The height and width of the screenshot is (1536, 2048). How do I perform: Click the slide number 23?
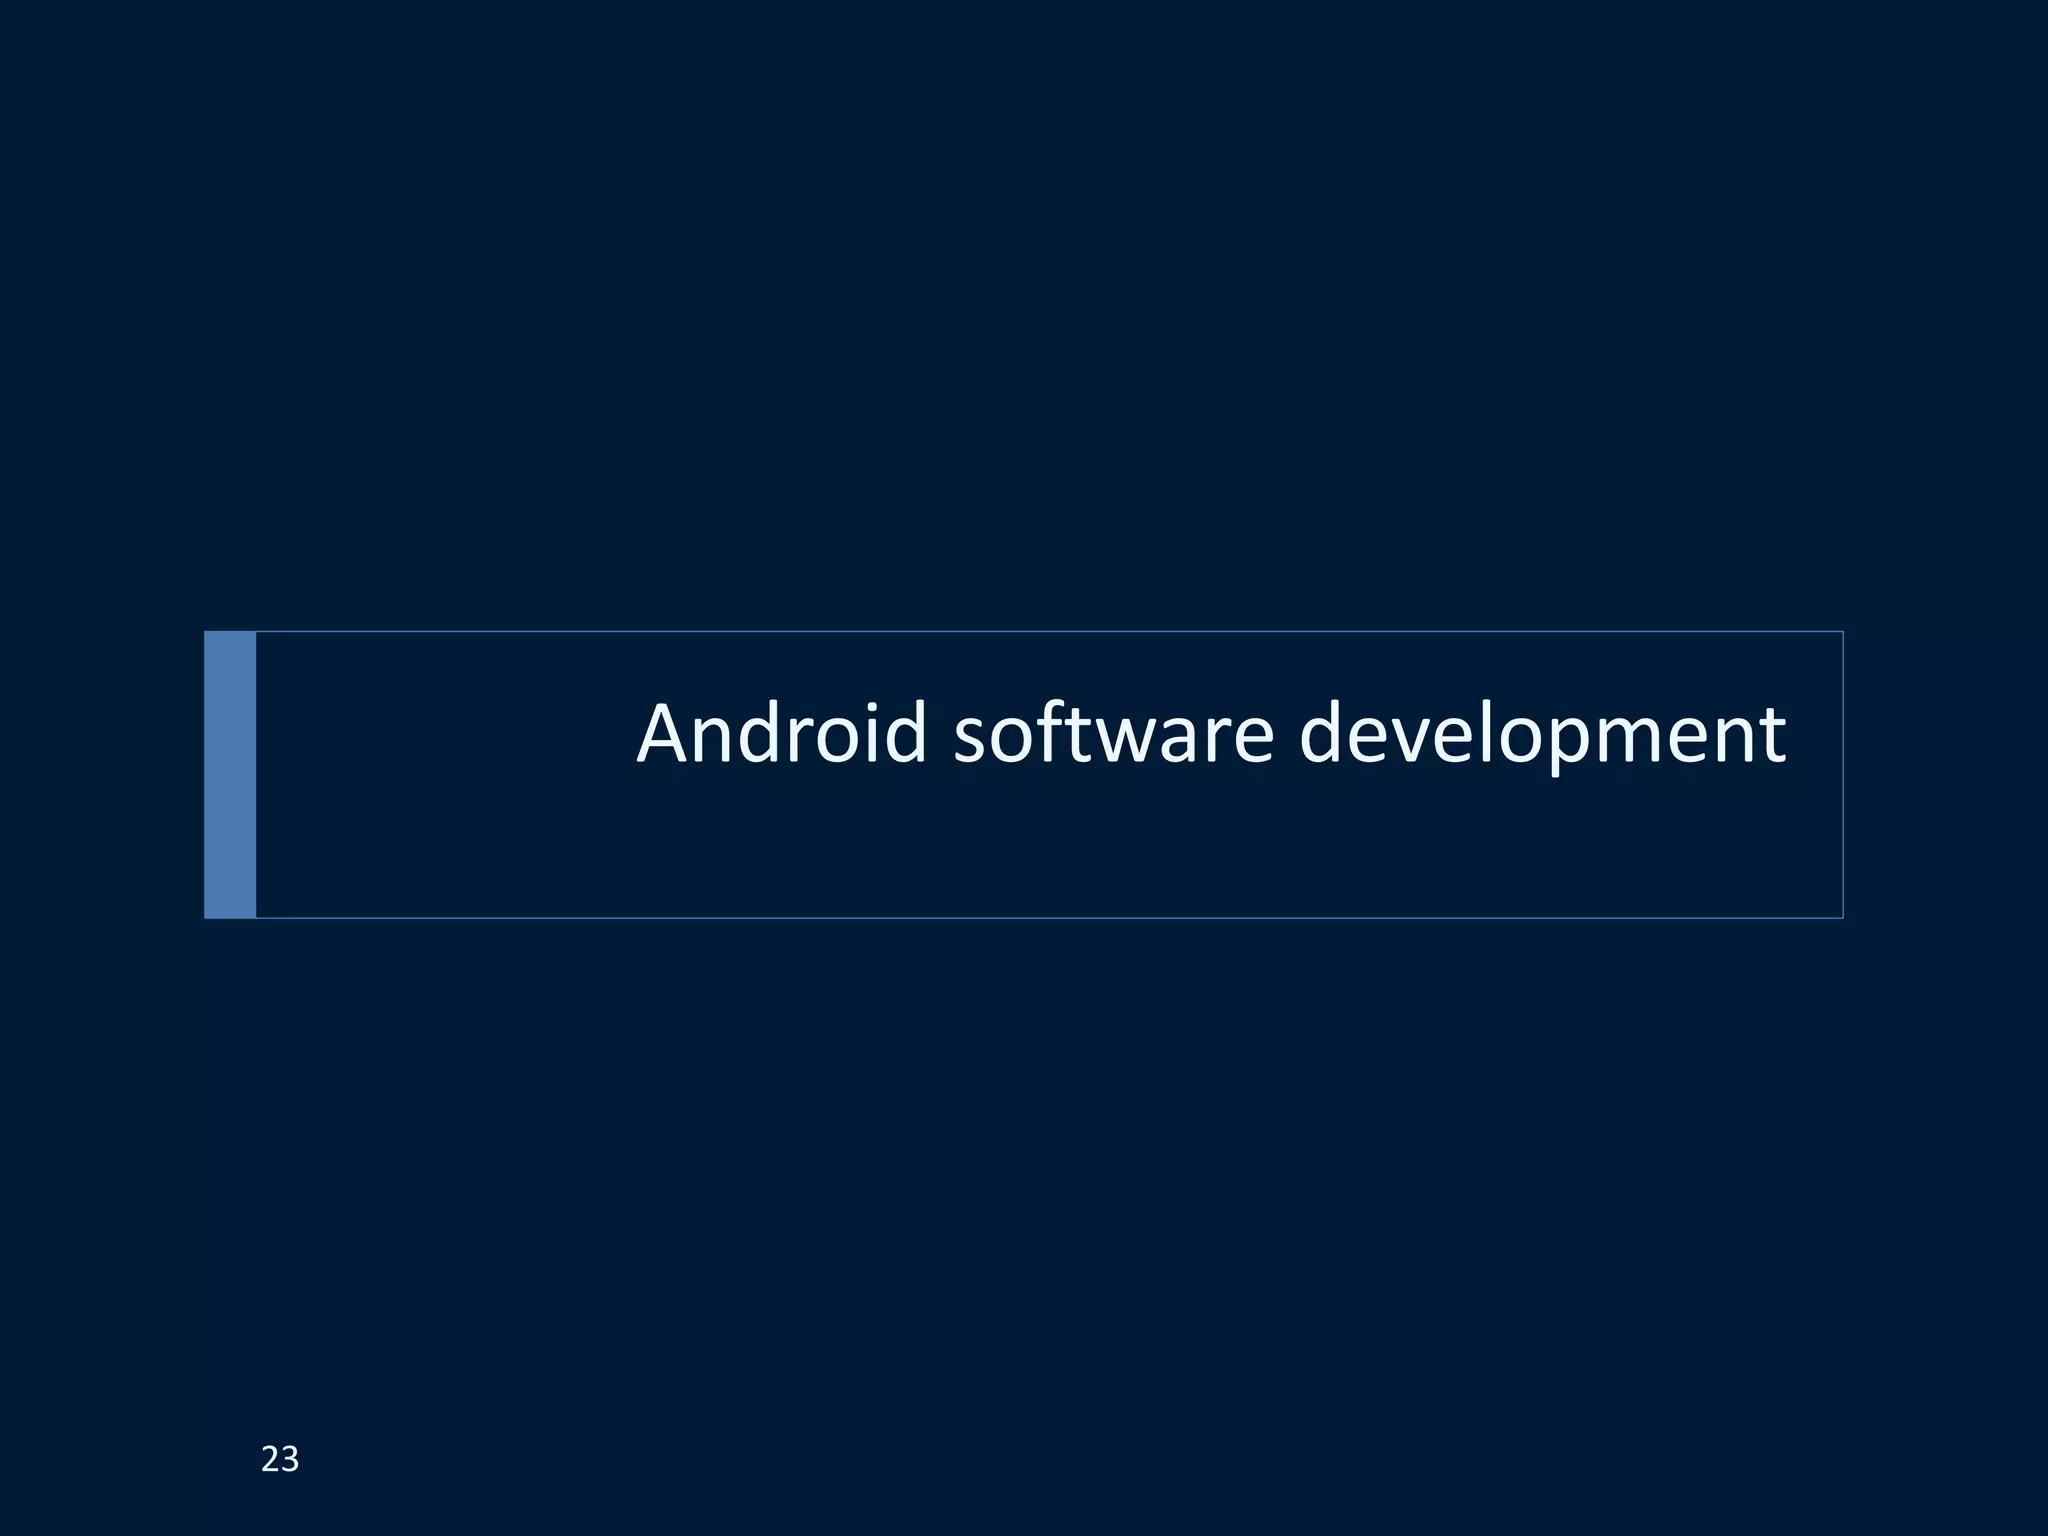(x=280, y=1460)
